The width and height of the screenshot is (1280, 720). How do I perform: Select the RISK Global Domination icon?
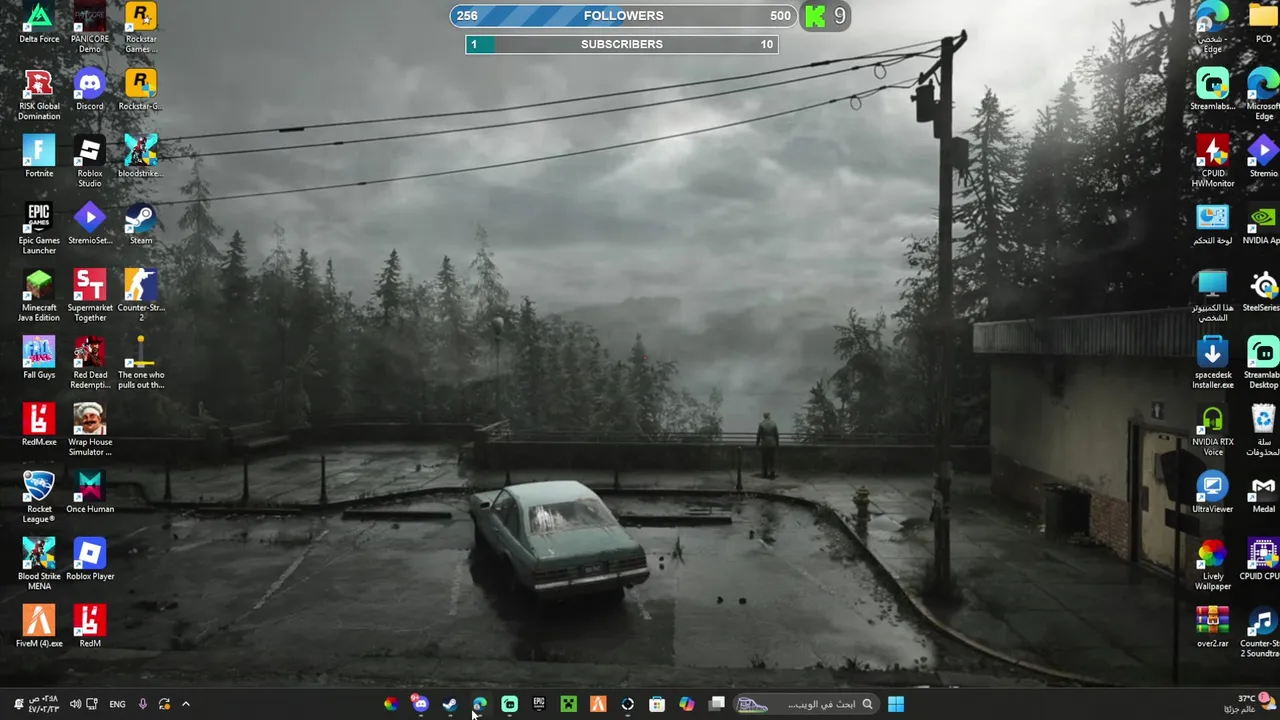click(39, 95)
